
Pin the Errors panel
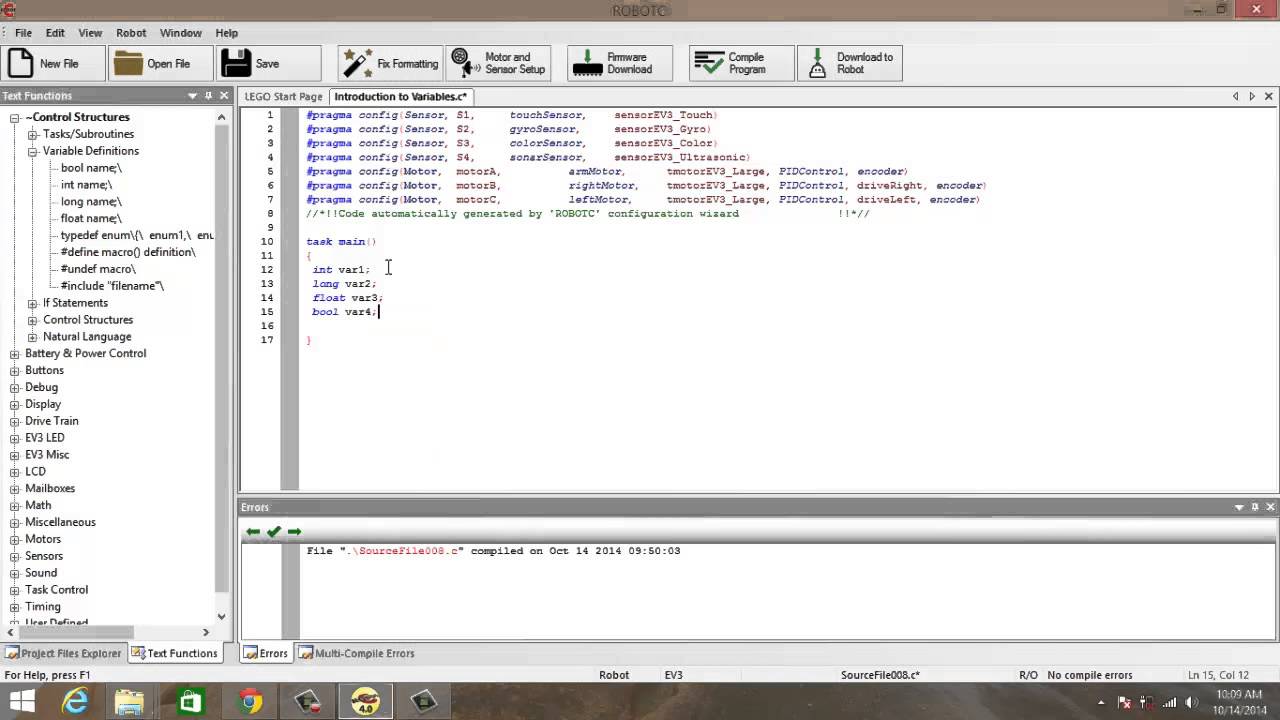[1255, 507]
